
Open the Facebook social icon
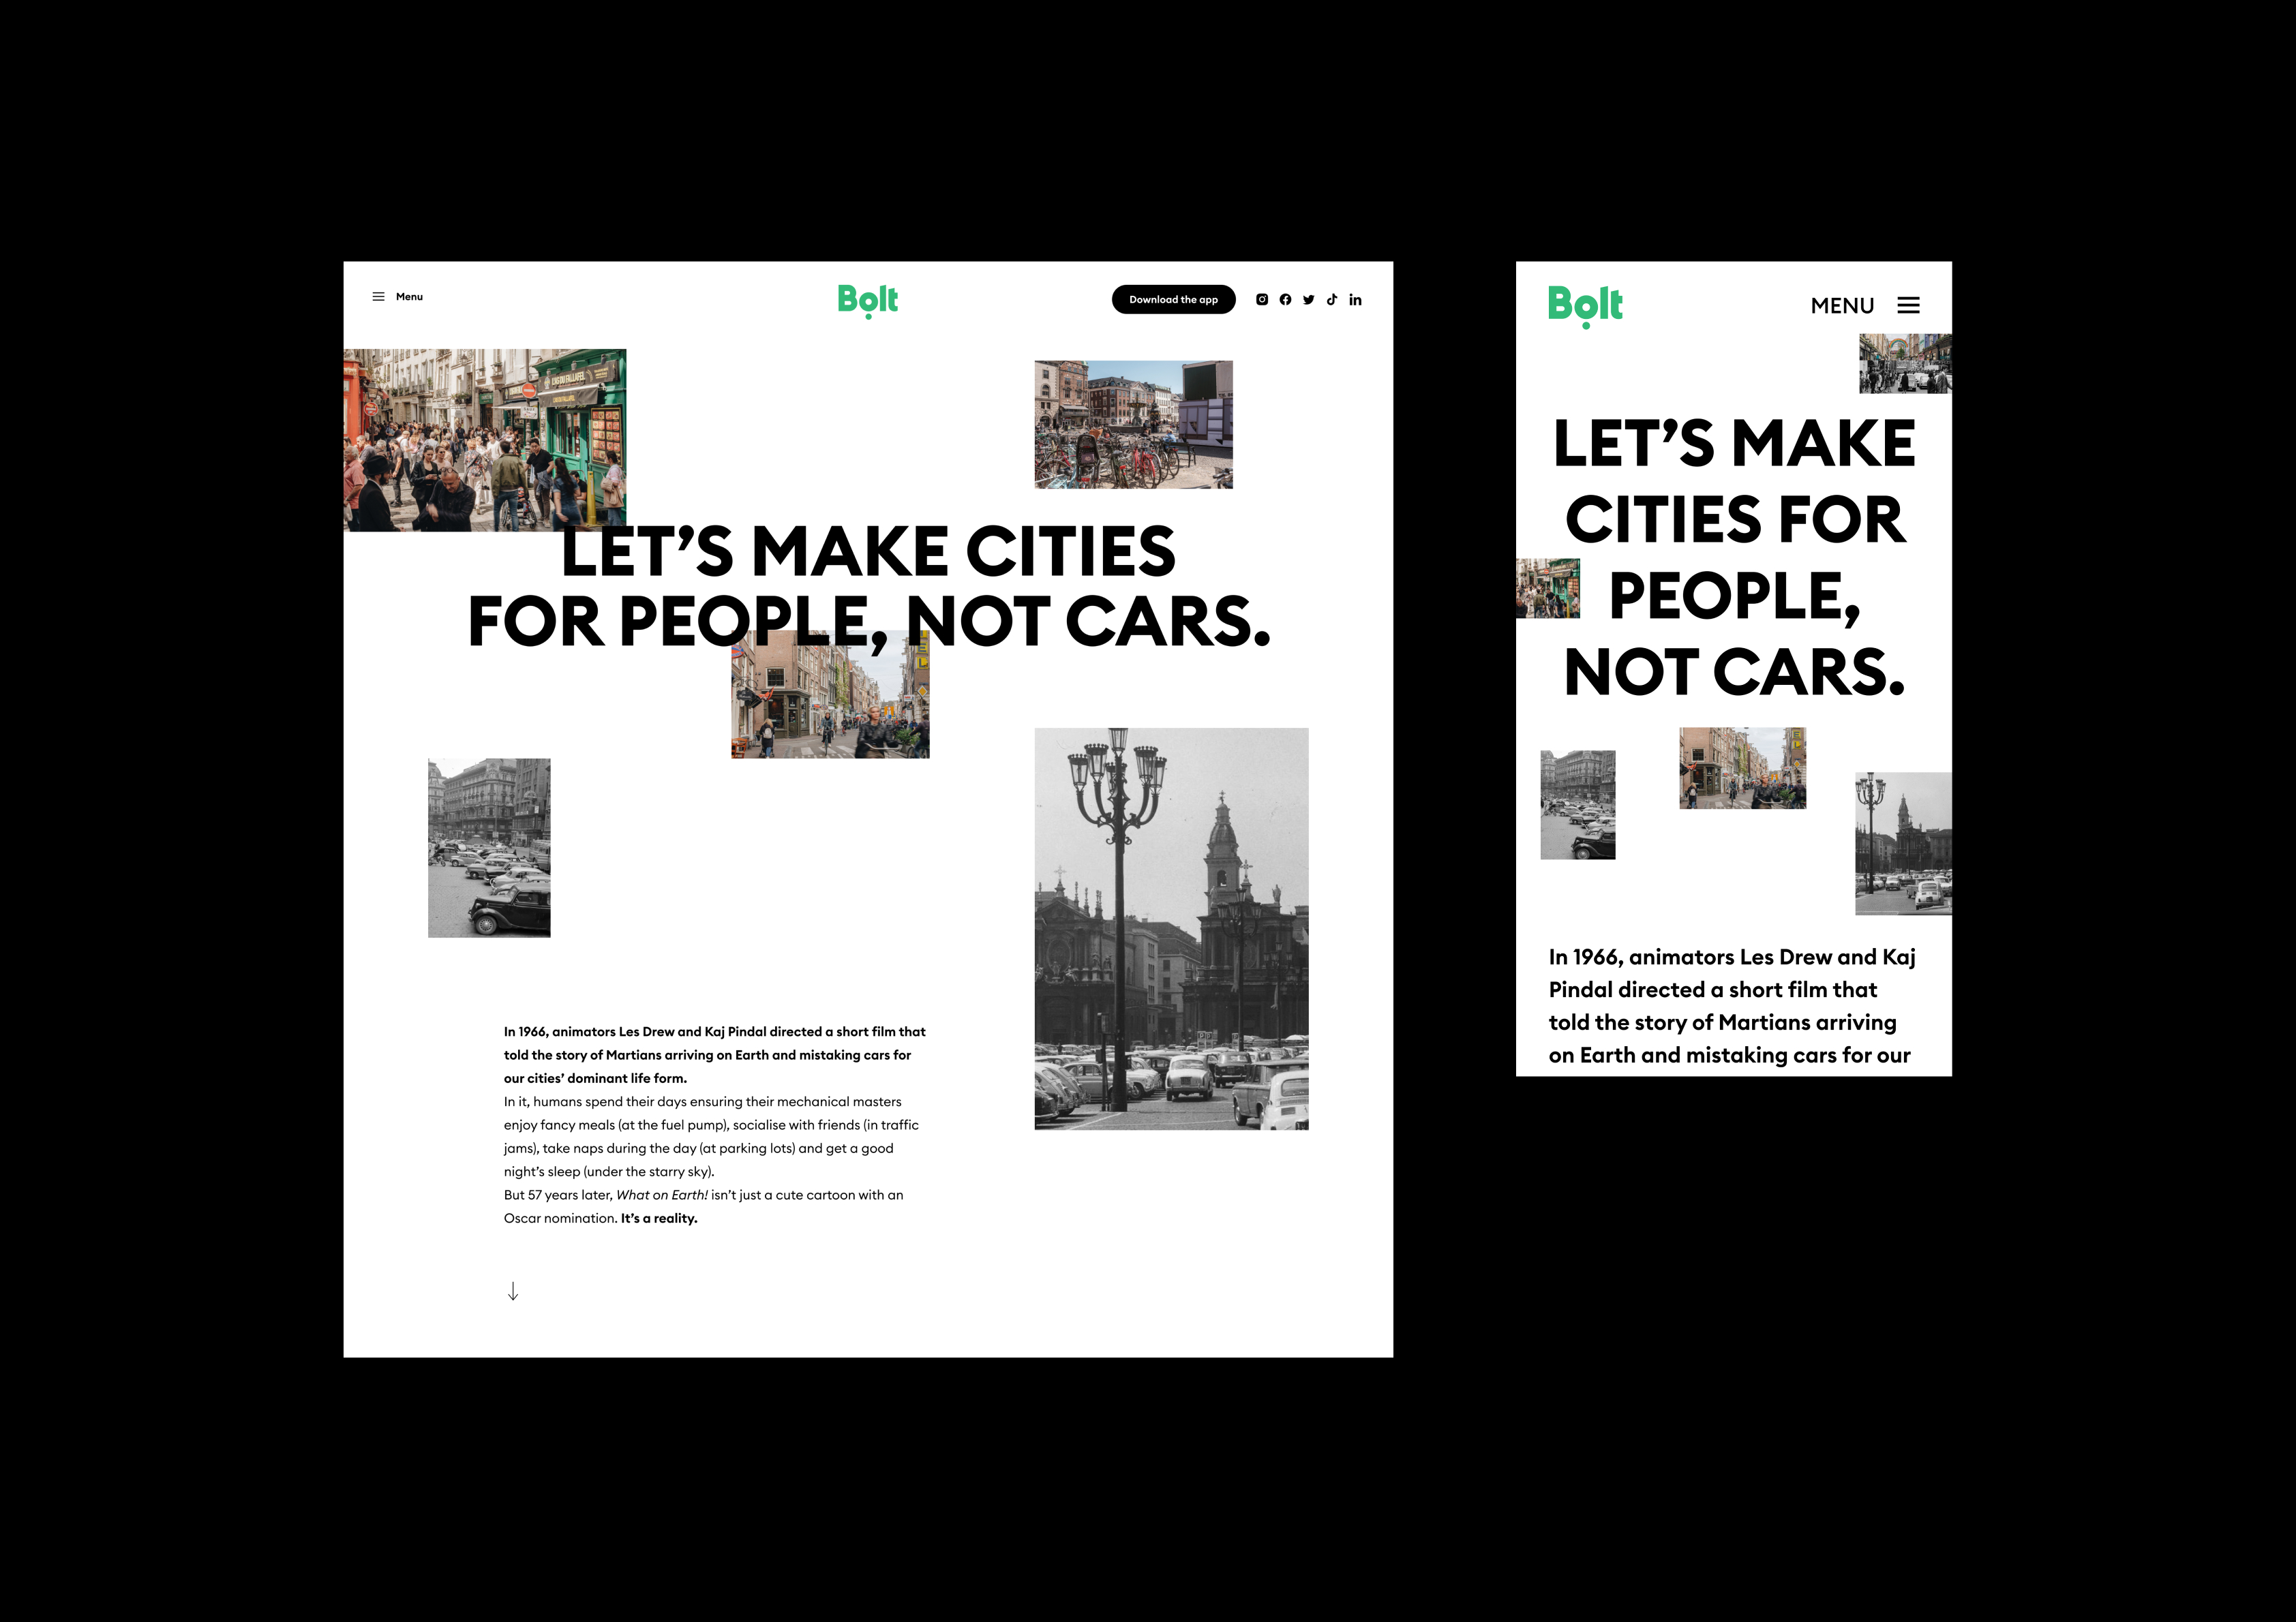[1285, 299]
